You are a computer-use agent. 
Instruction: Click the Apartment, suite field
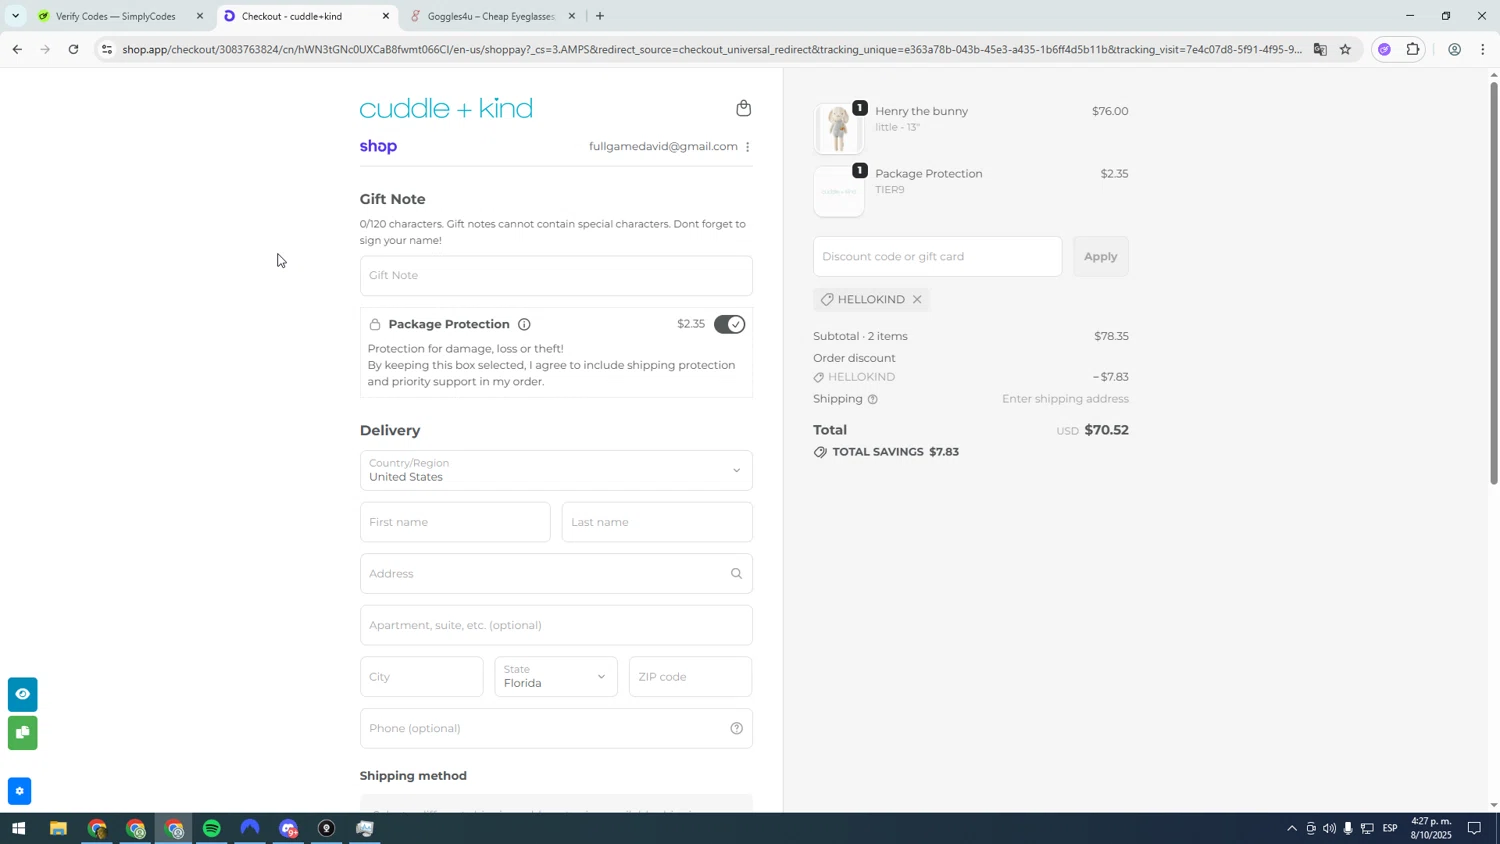pyautogui.click(x=556, y=626)
